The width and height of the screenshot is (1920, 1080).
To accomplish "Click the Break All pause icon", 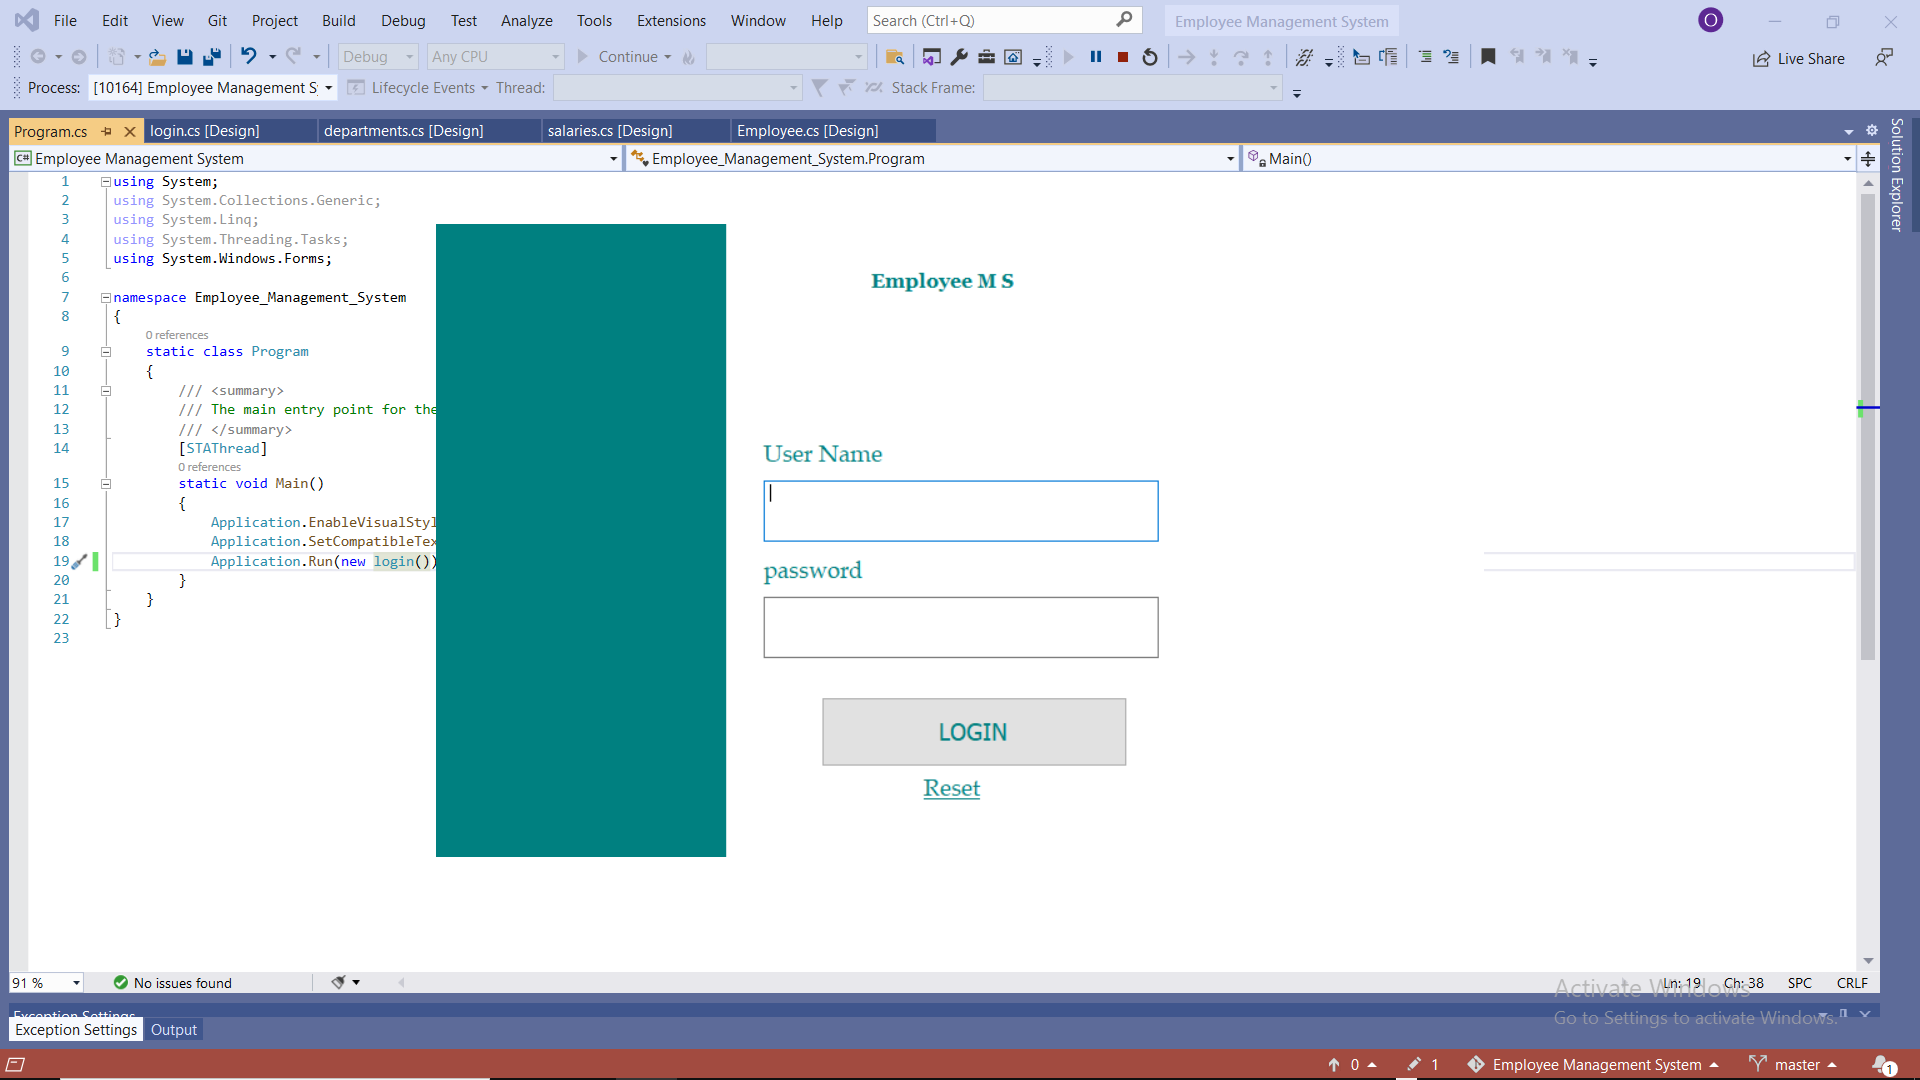I will coord(1096,57).
